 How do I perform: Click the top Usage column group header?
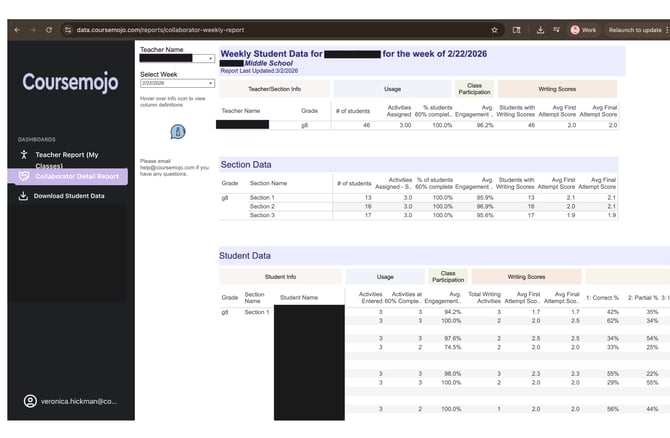click(392, 89)
